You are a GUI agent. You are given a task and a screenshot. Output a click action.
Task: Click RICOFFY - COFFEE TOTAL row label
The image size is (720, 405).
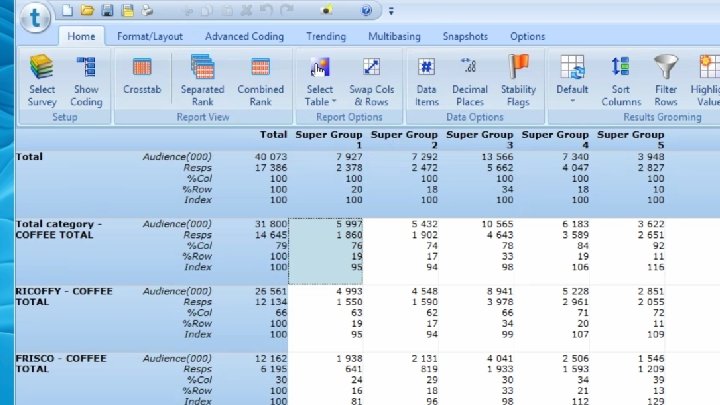tap(63, 296)
